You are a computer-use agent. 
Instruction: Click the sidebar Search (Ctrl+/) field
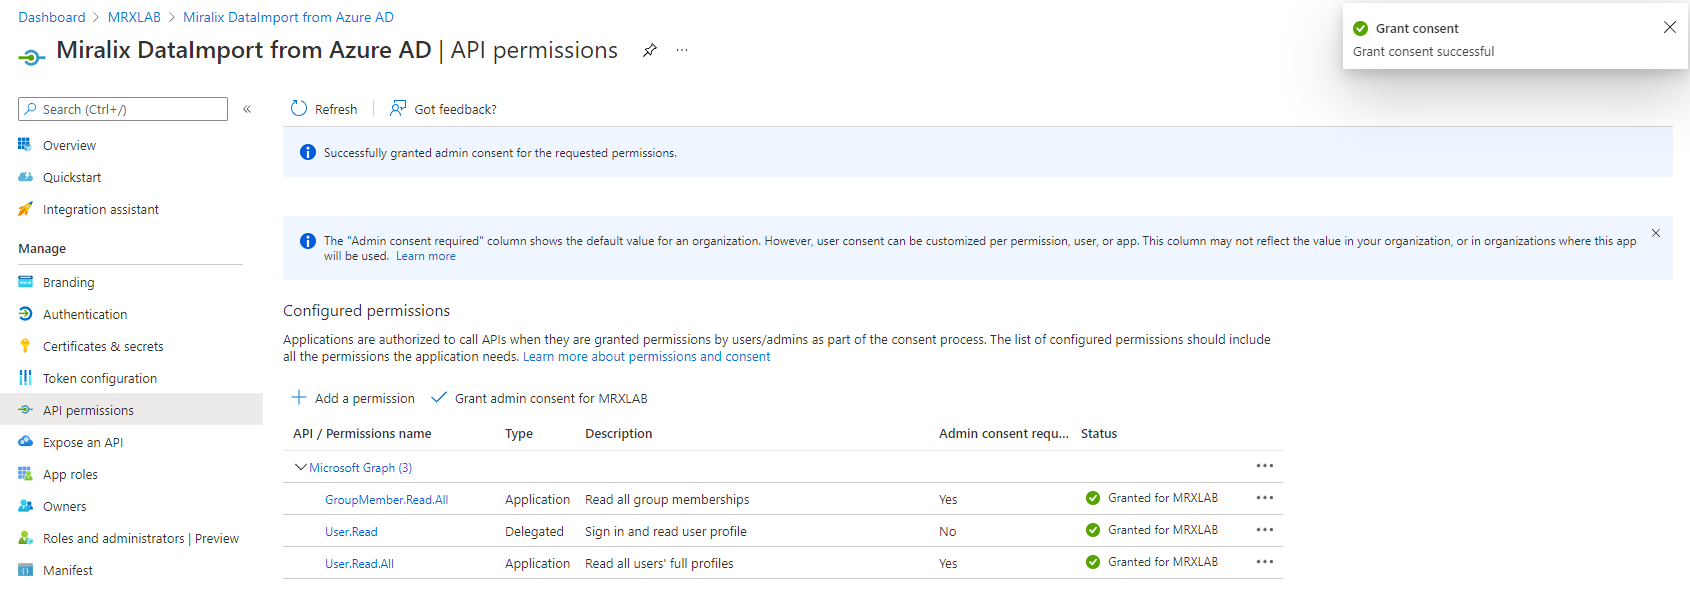[123, 109]
